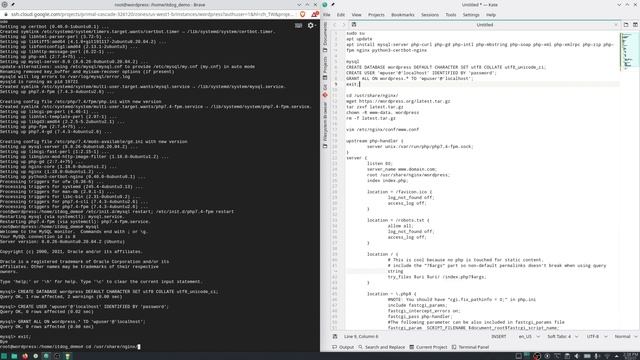The width and height of the screenshot is (640, 360).
Task: Click the Brave address bar URL
Action: click(x=151, y=14)
